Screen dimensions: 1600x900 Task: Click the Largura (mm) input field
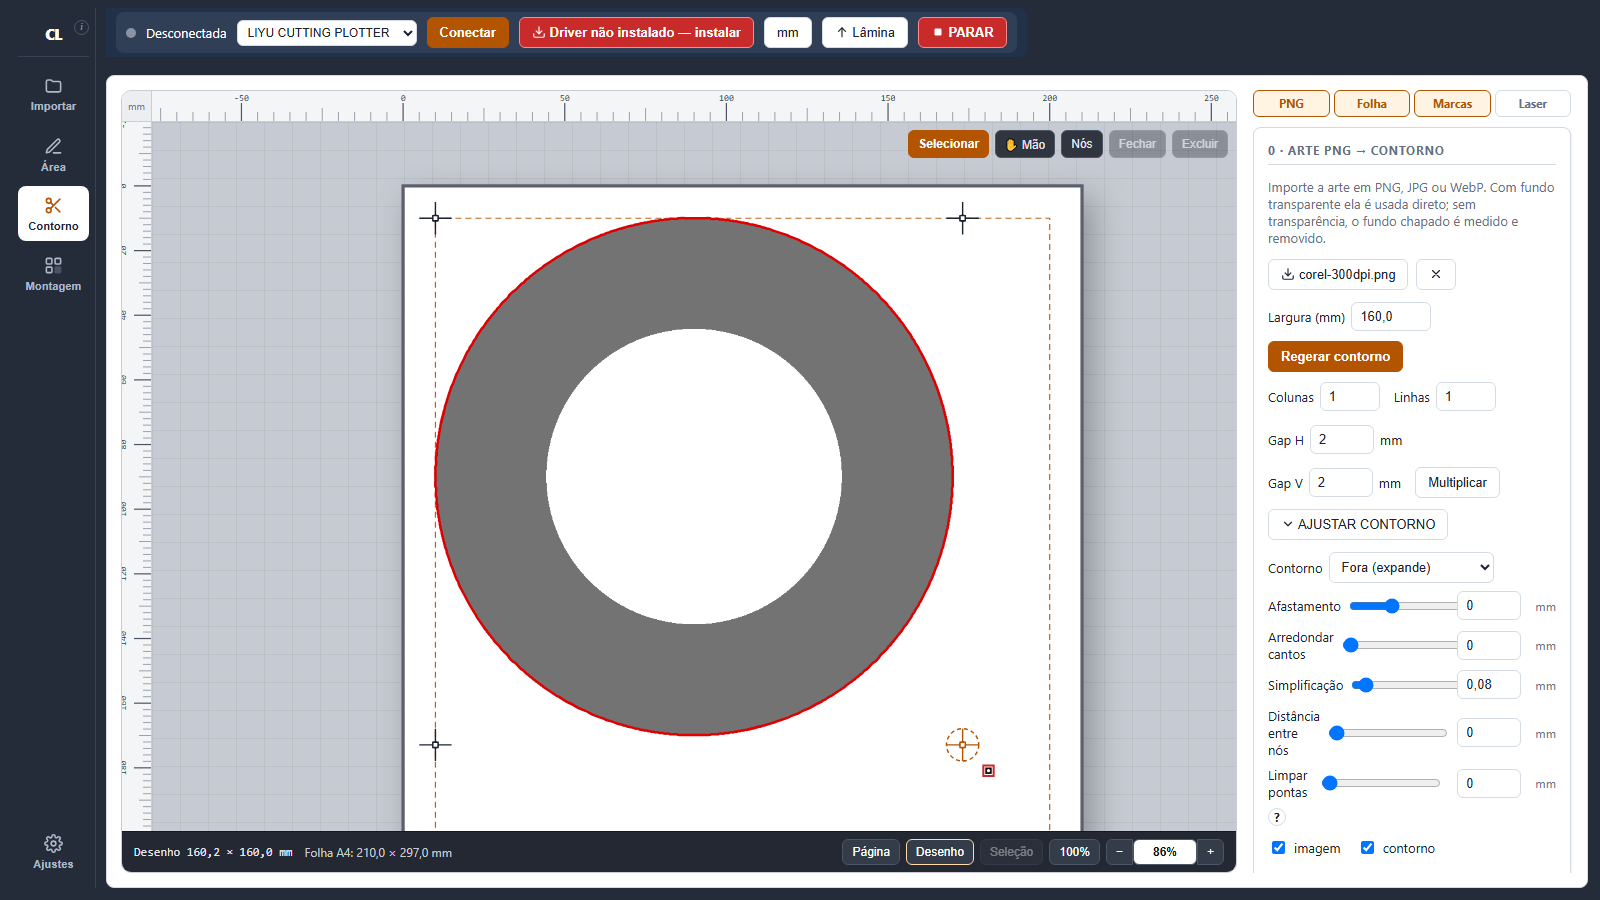point(1391,316)
